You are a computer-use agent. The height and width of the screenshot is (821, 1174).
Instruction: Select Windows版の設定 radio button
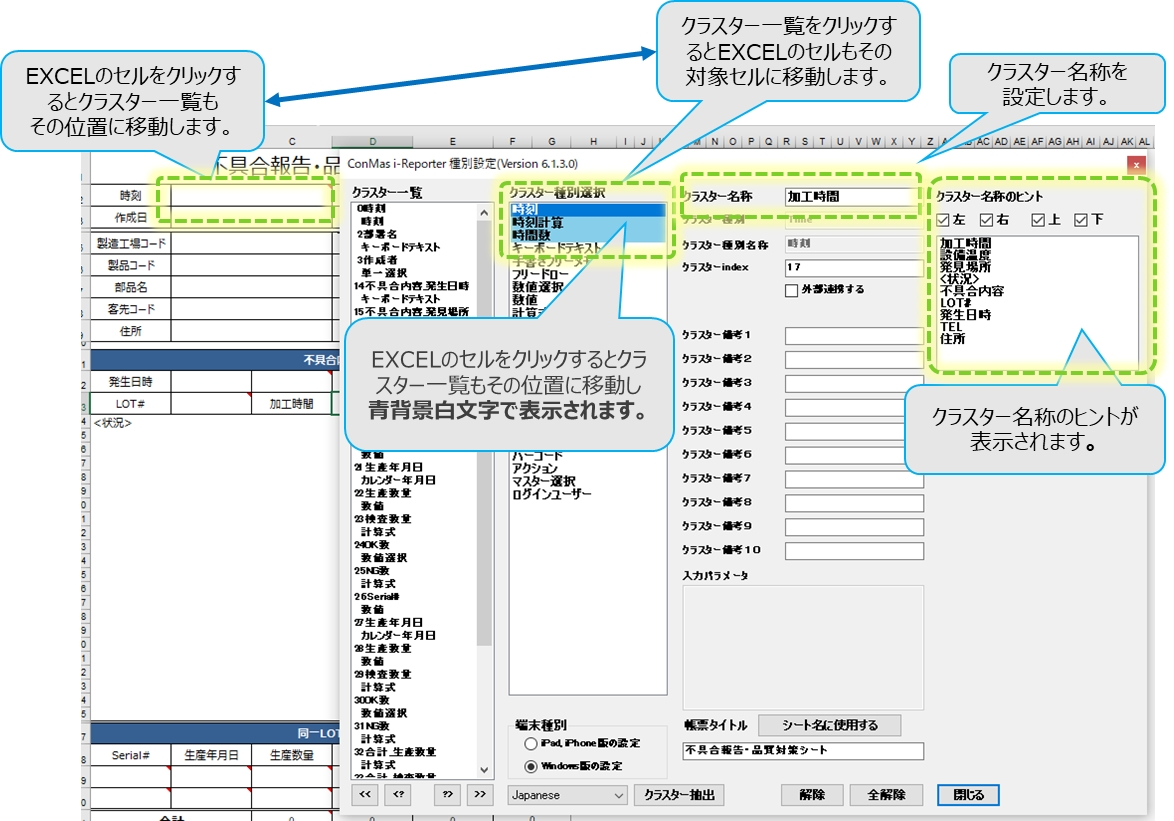[530, 766]
